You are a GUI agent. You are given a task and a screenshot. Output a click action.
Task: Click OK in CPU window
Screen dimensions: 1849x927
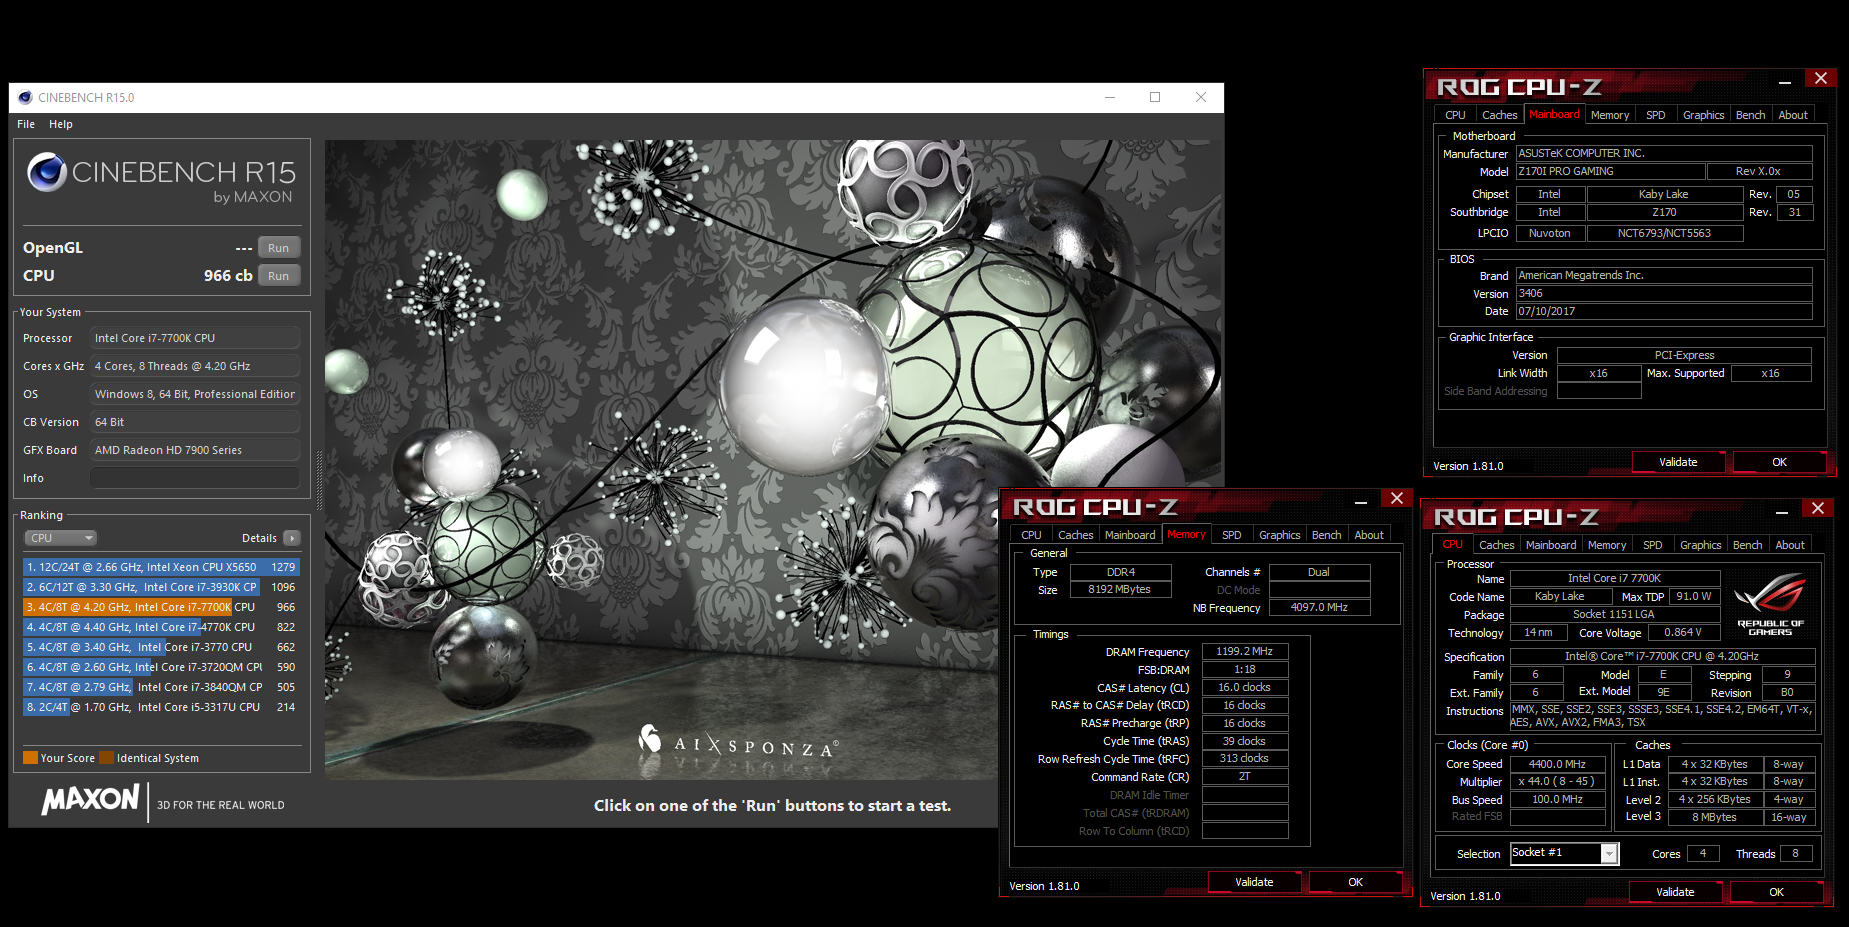[1776, 892]
